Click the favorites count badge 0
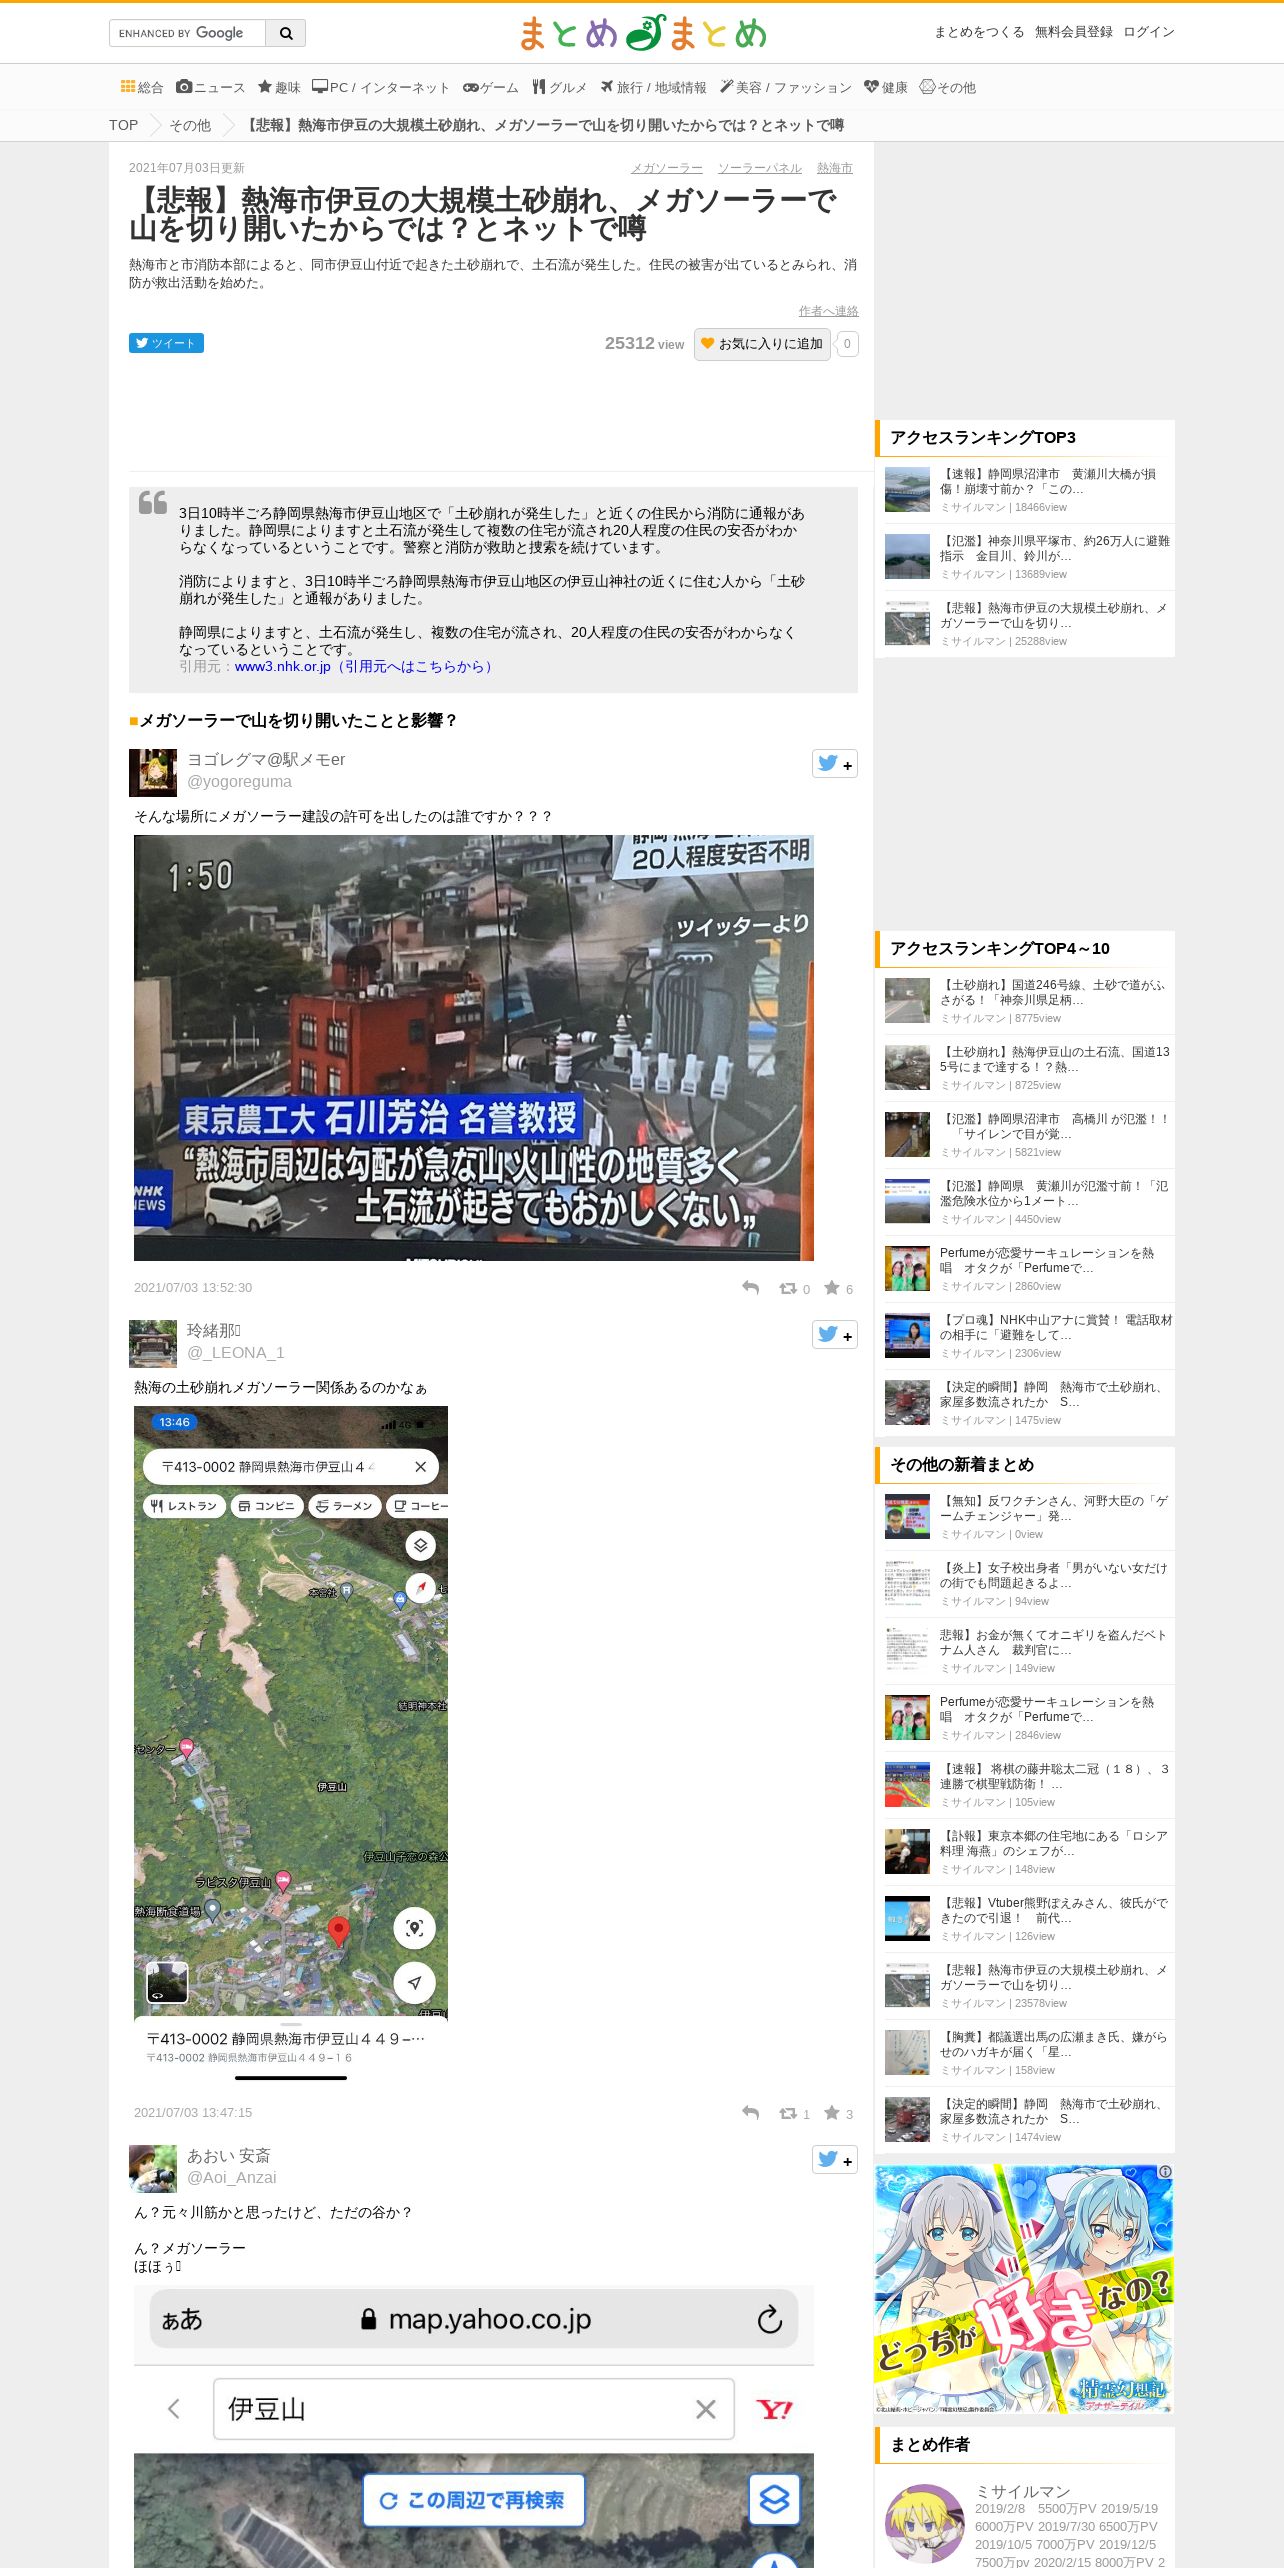 click(847, 344)
